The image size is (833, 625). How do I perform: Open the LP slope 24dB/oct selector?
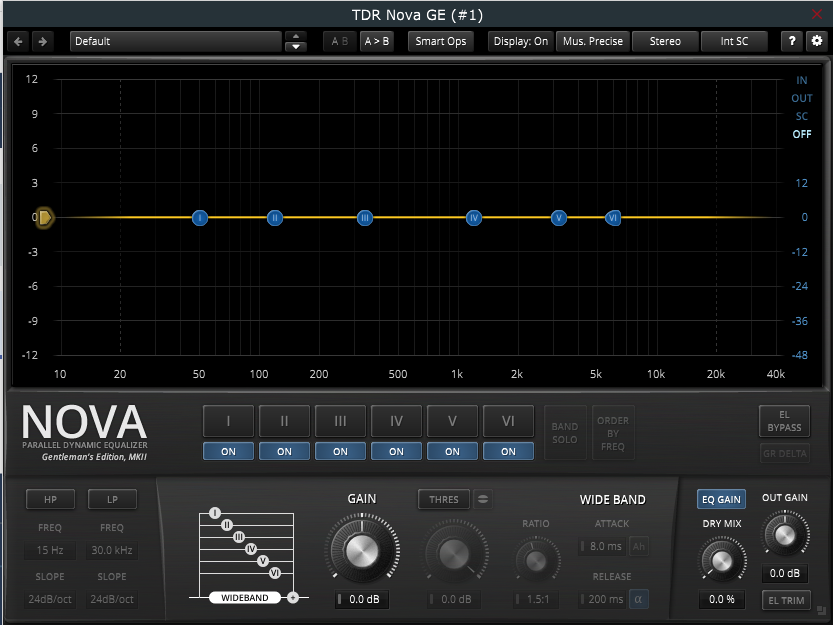[112, 599]
